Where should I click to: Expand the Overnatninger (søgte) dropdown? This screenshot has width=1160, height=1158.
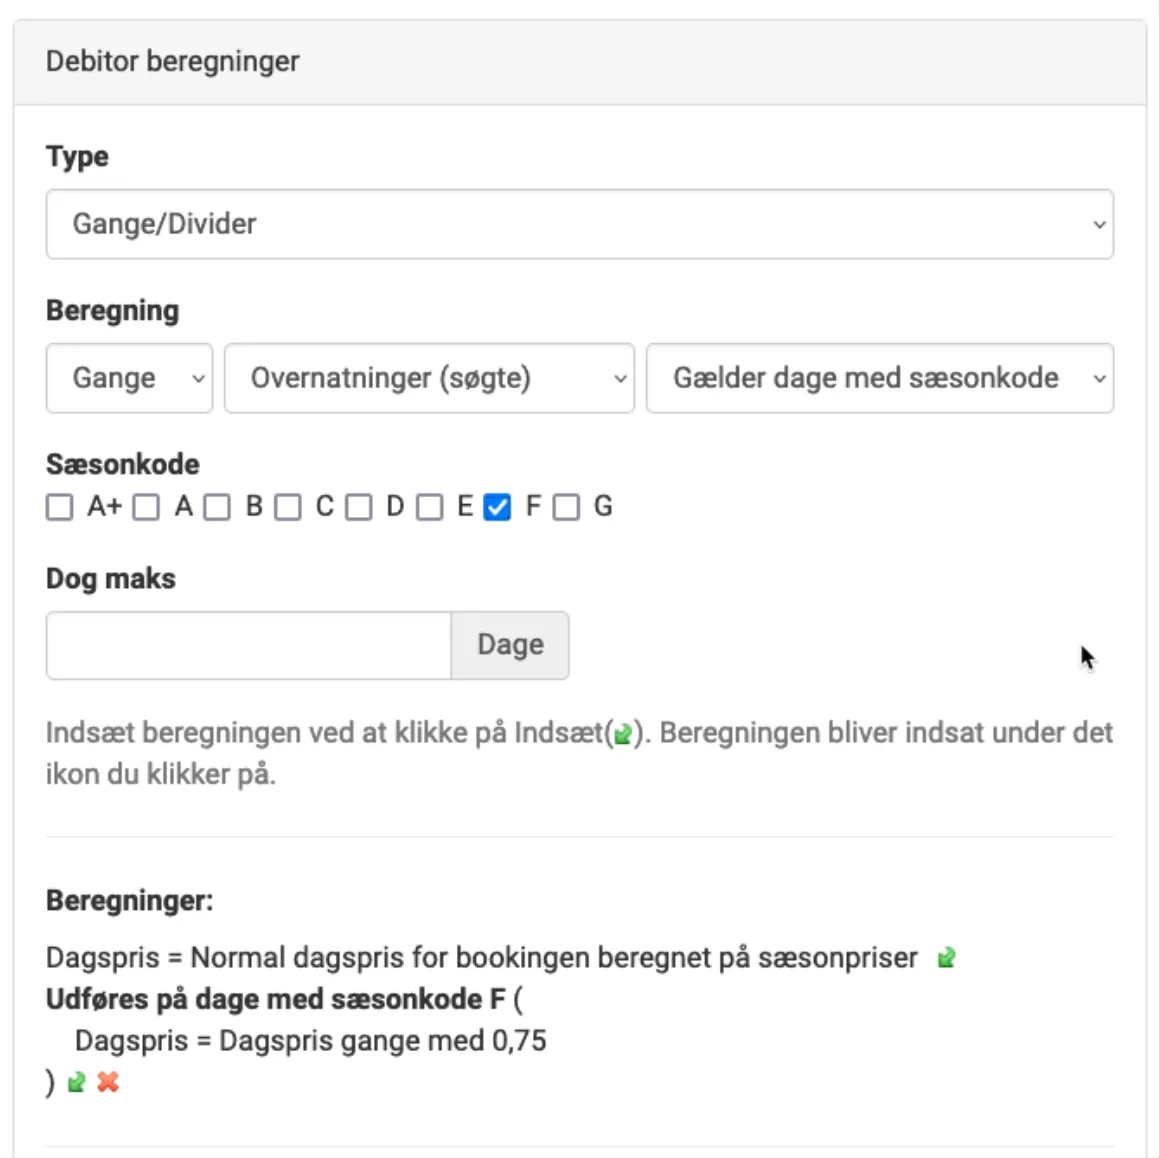(429, 378)
